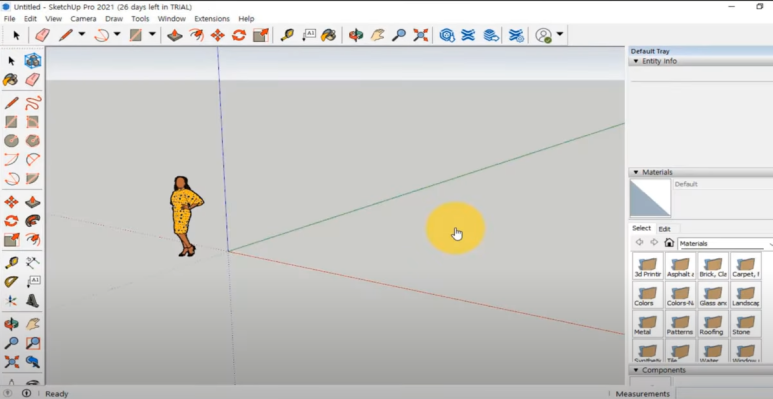Image resolution: width=773 pixels, height=399 pixels.
Task: Choose the Scale tool in top toolbar
Action: point(260,35)
